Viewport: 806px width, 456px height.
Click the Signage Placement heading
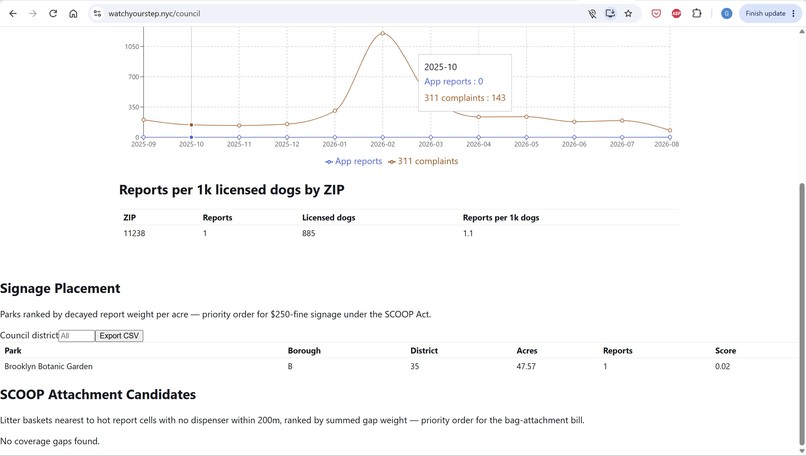[x=60, y=289]
